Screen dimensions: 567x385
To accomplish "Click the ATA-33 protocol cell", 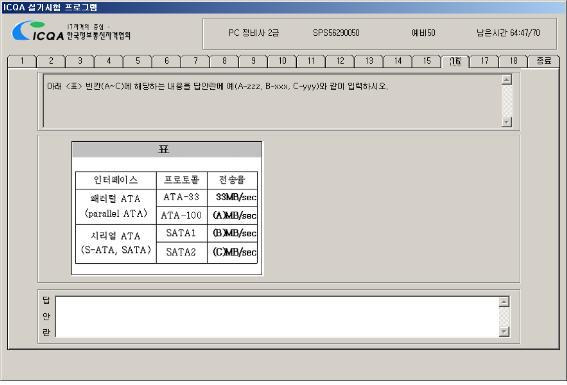I will coord(182,197).
